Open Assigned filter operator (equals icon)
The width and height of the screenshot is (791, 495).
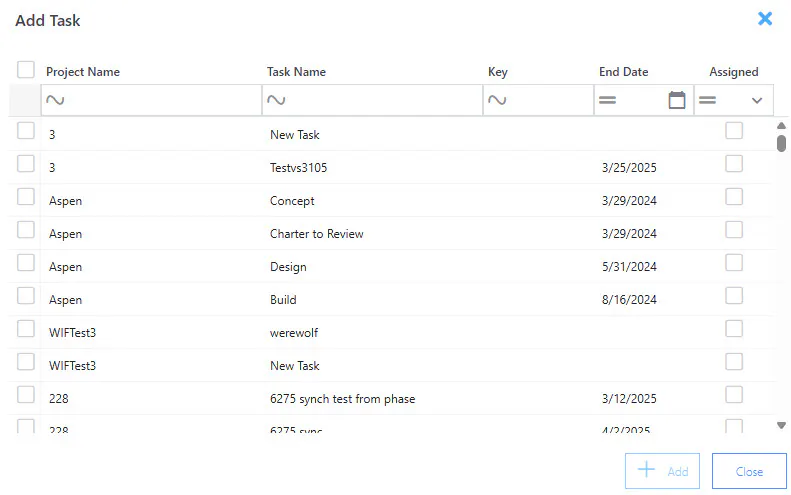point(707,100)
